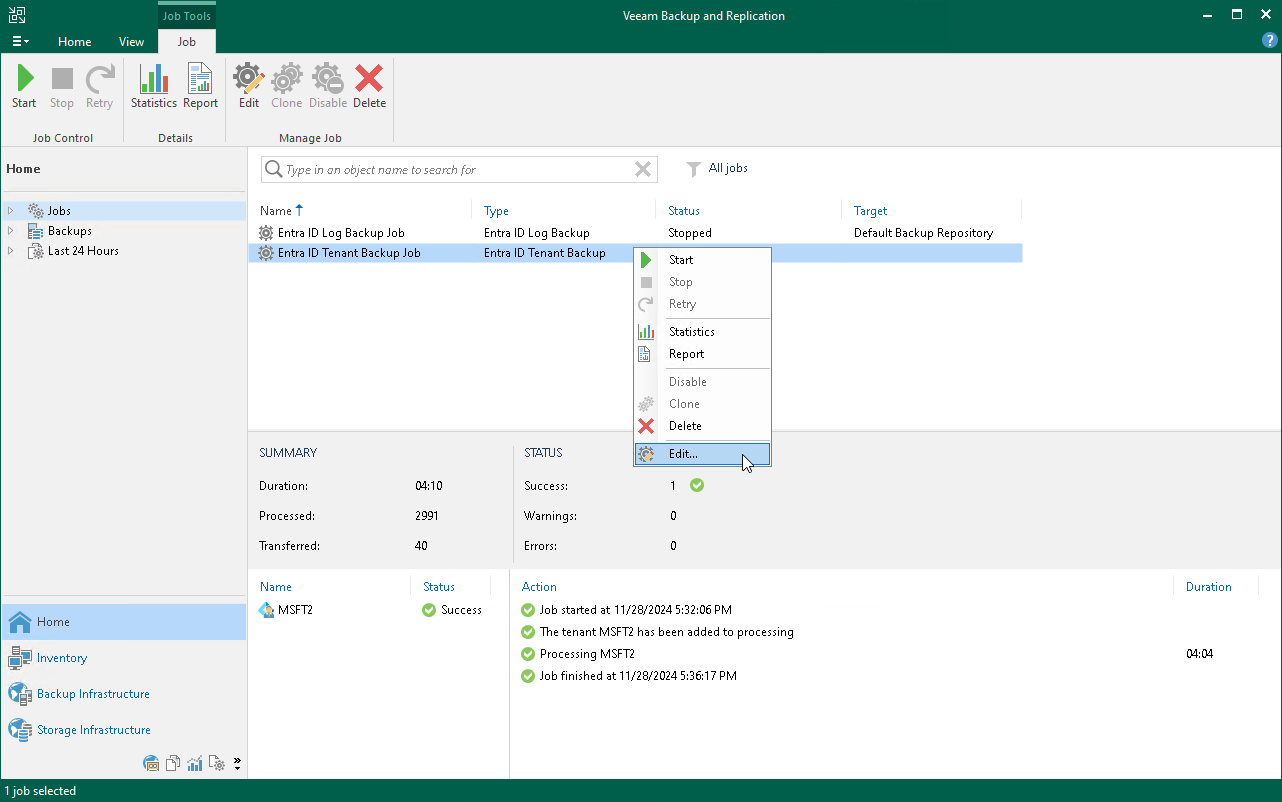Image resolution: width=1282 pixels, height=802 pixels.
Task: Choose Edit... in the context menu
Action: click(702, 454)
